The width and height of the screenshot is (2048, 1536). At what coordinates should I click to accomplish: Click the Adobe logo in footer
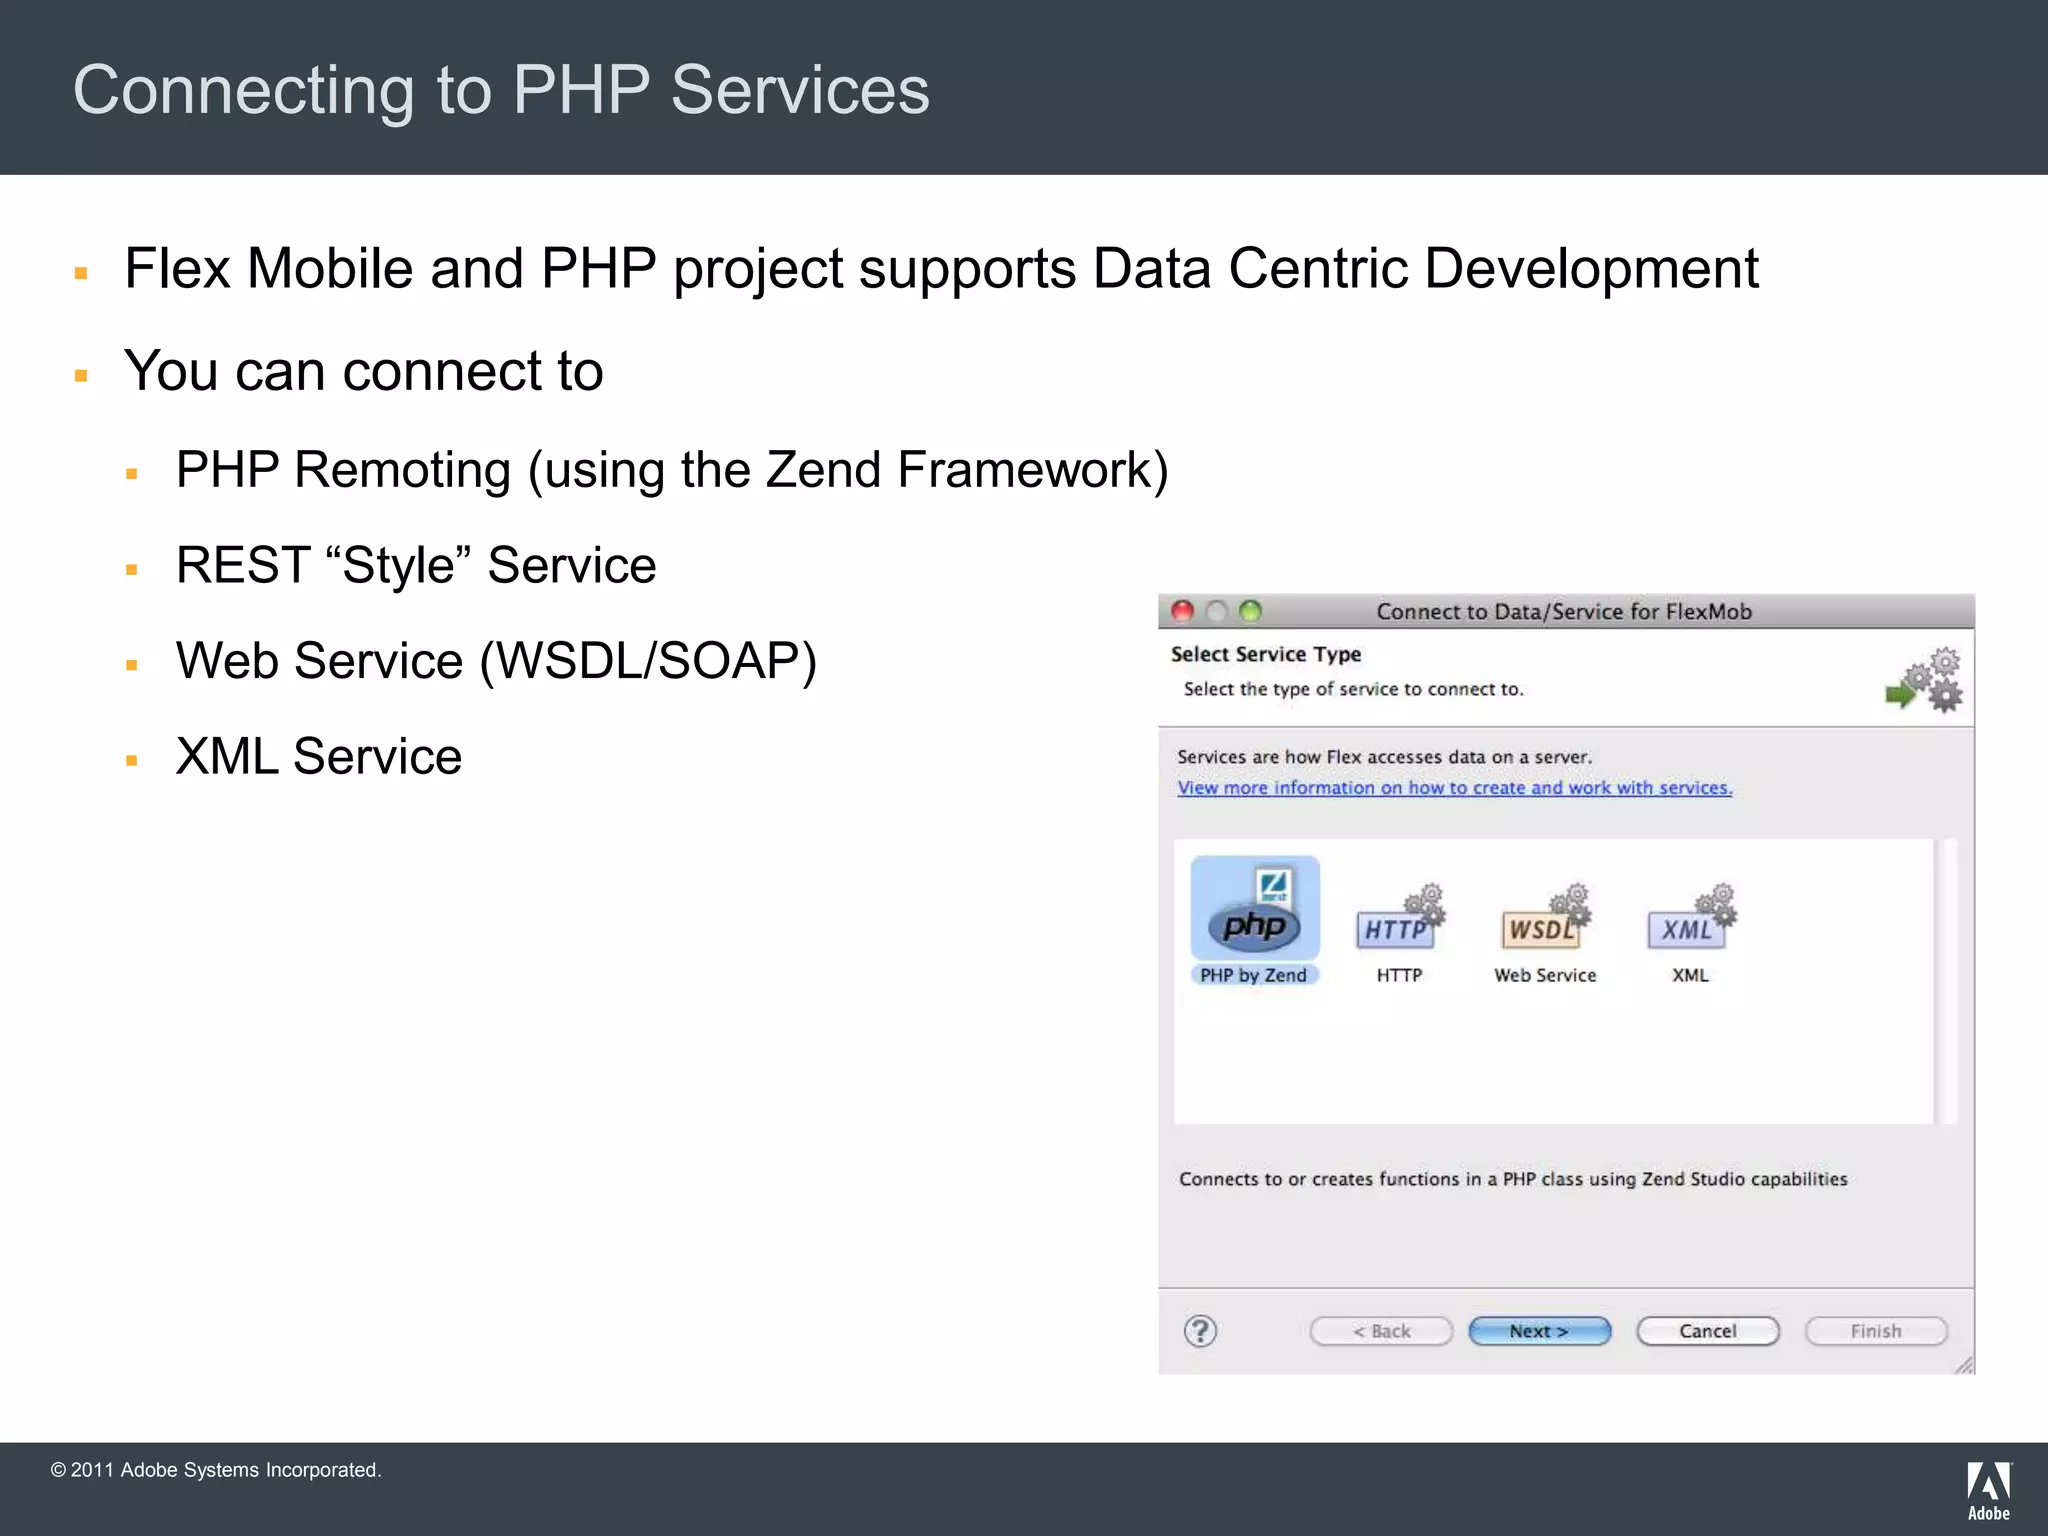tap(1989, 1491)
